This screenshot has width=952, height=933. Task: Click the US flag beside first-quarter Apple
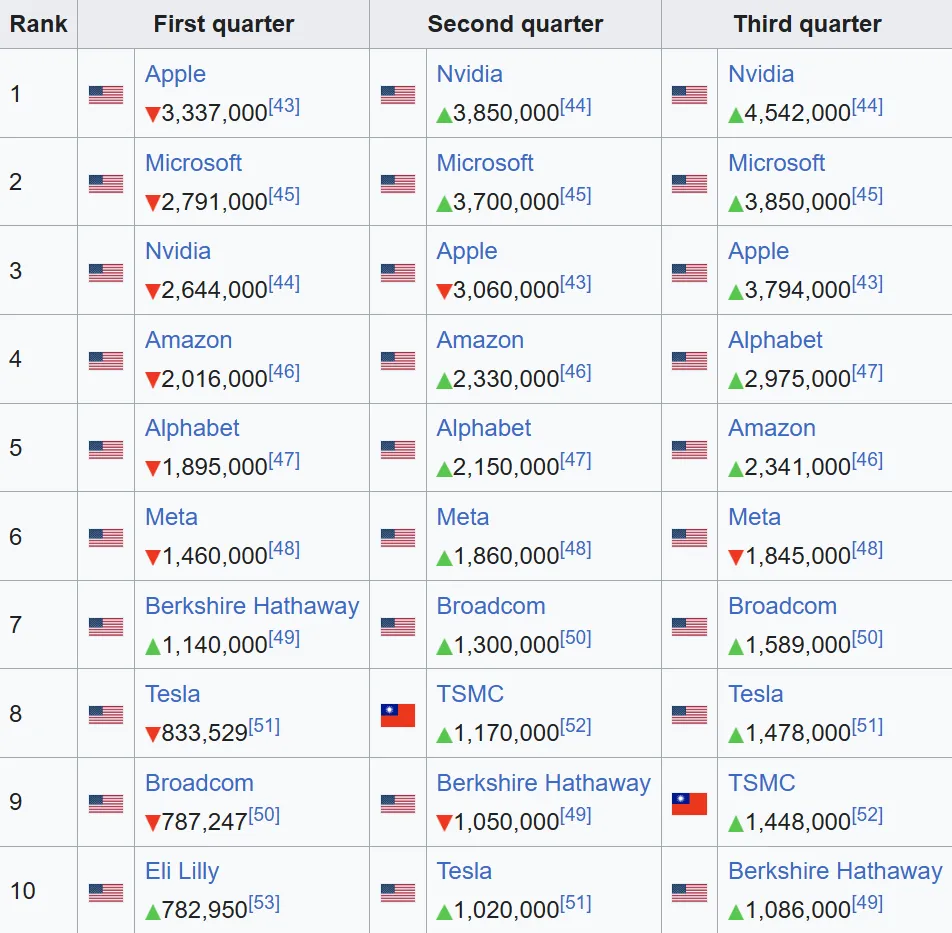106,95
